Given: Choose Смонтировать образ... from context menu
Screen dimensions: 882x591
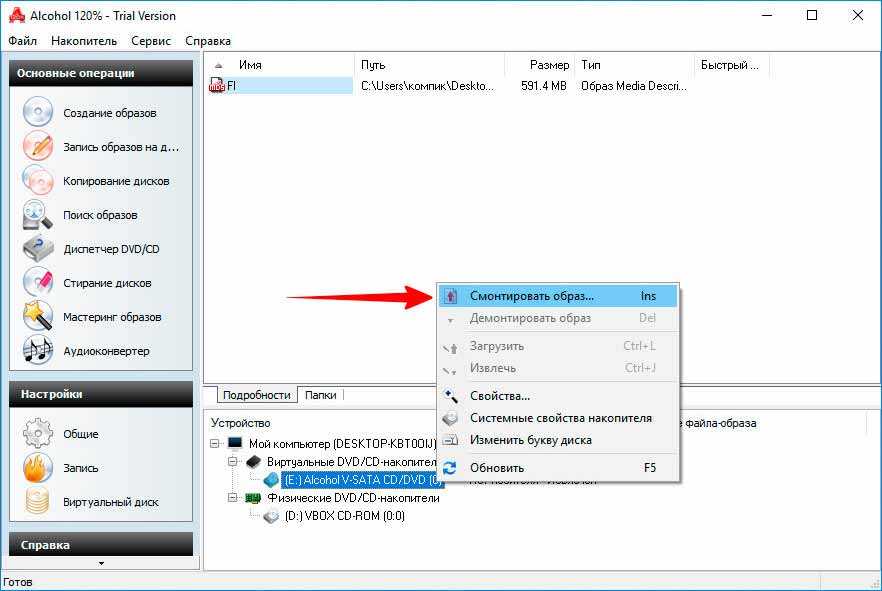Looking at the screenshot, I should [558, 296].
